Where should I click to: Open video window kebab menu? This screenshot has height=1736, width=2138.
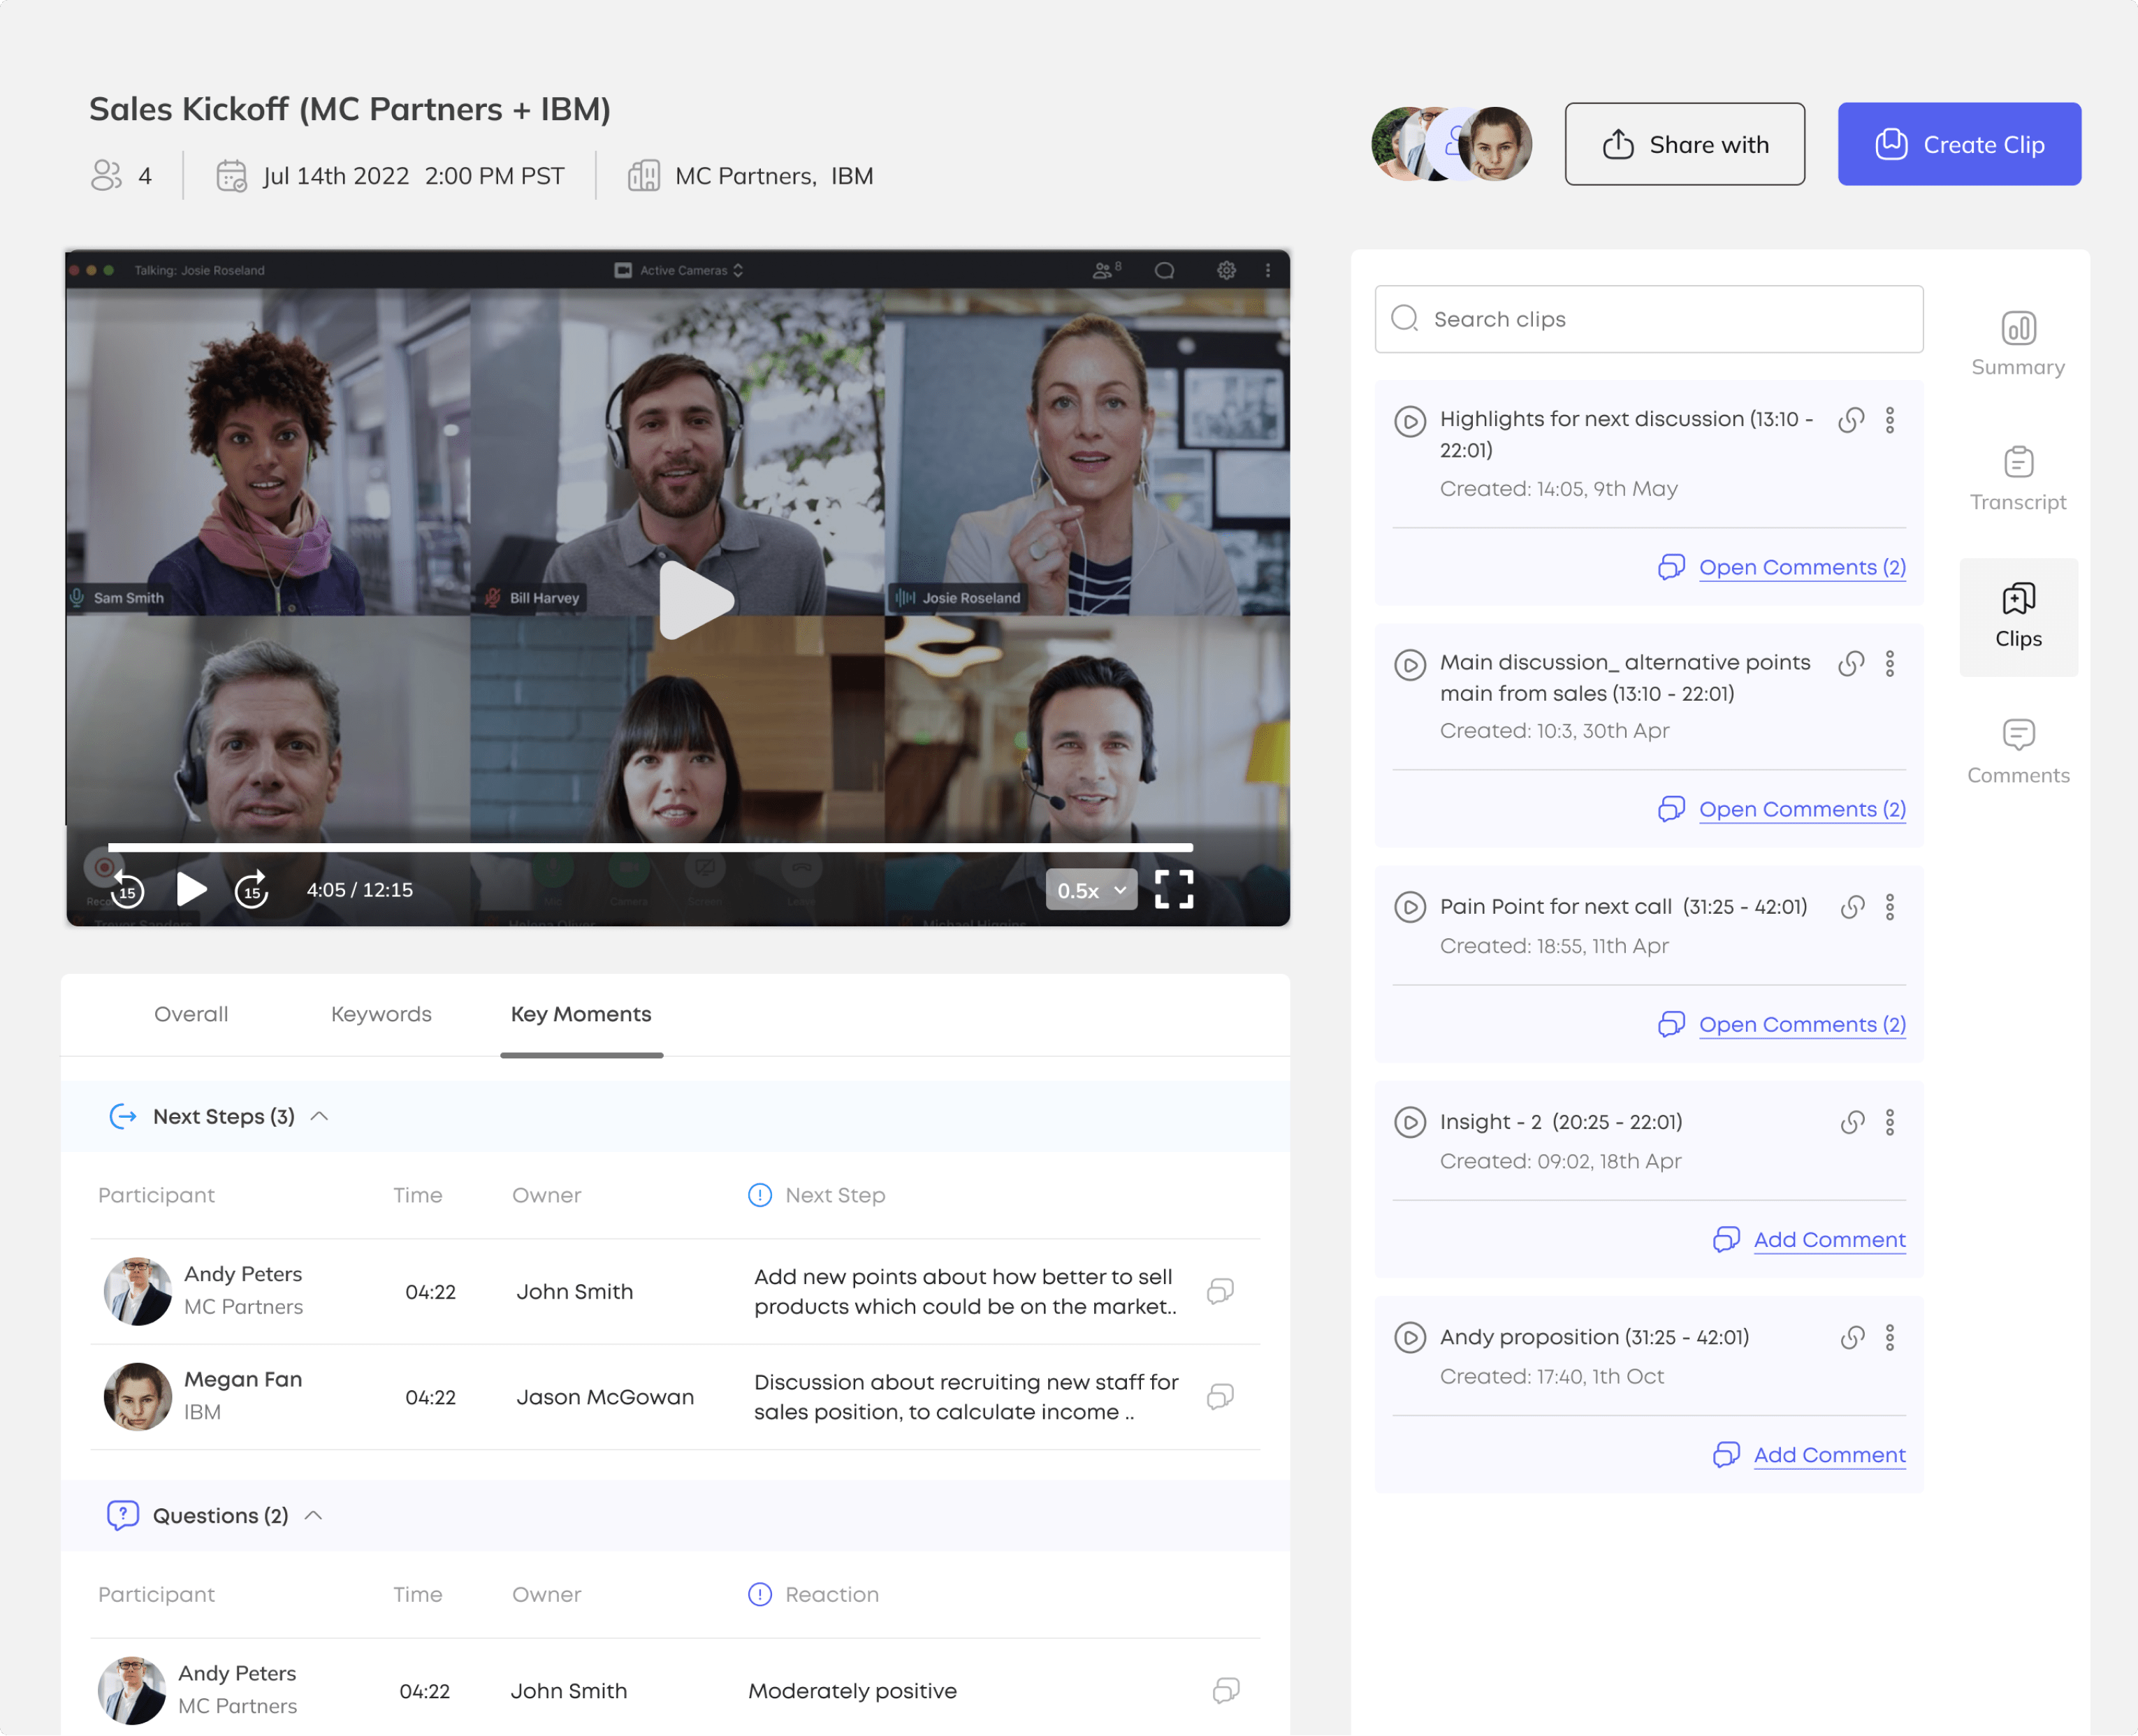coord(1268,270)
